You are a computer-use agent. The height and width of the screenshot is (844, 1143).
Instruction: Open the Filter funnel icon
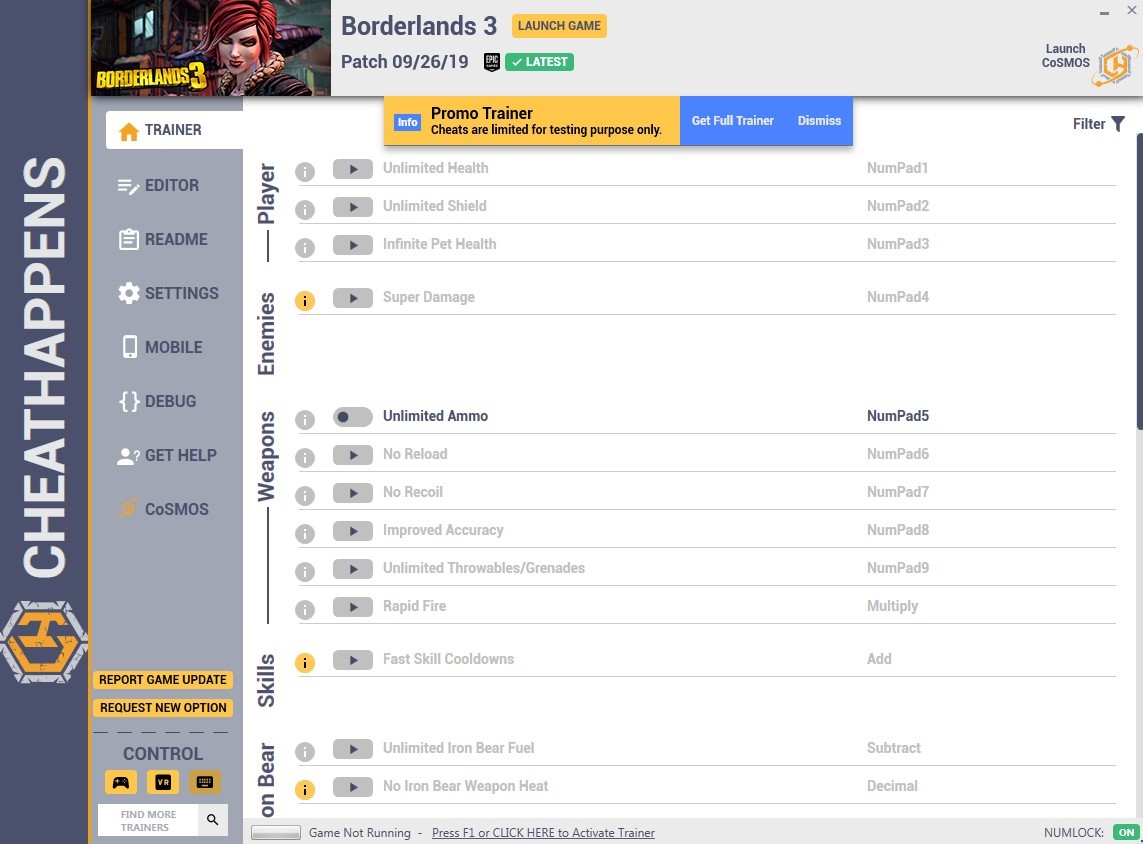click(x=1117, y=124)
